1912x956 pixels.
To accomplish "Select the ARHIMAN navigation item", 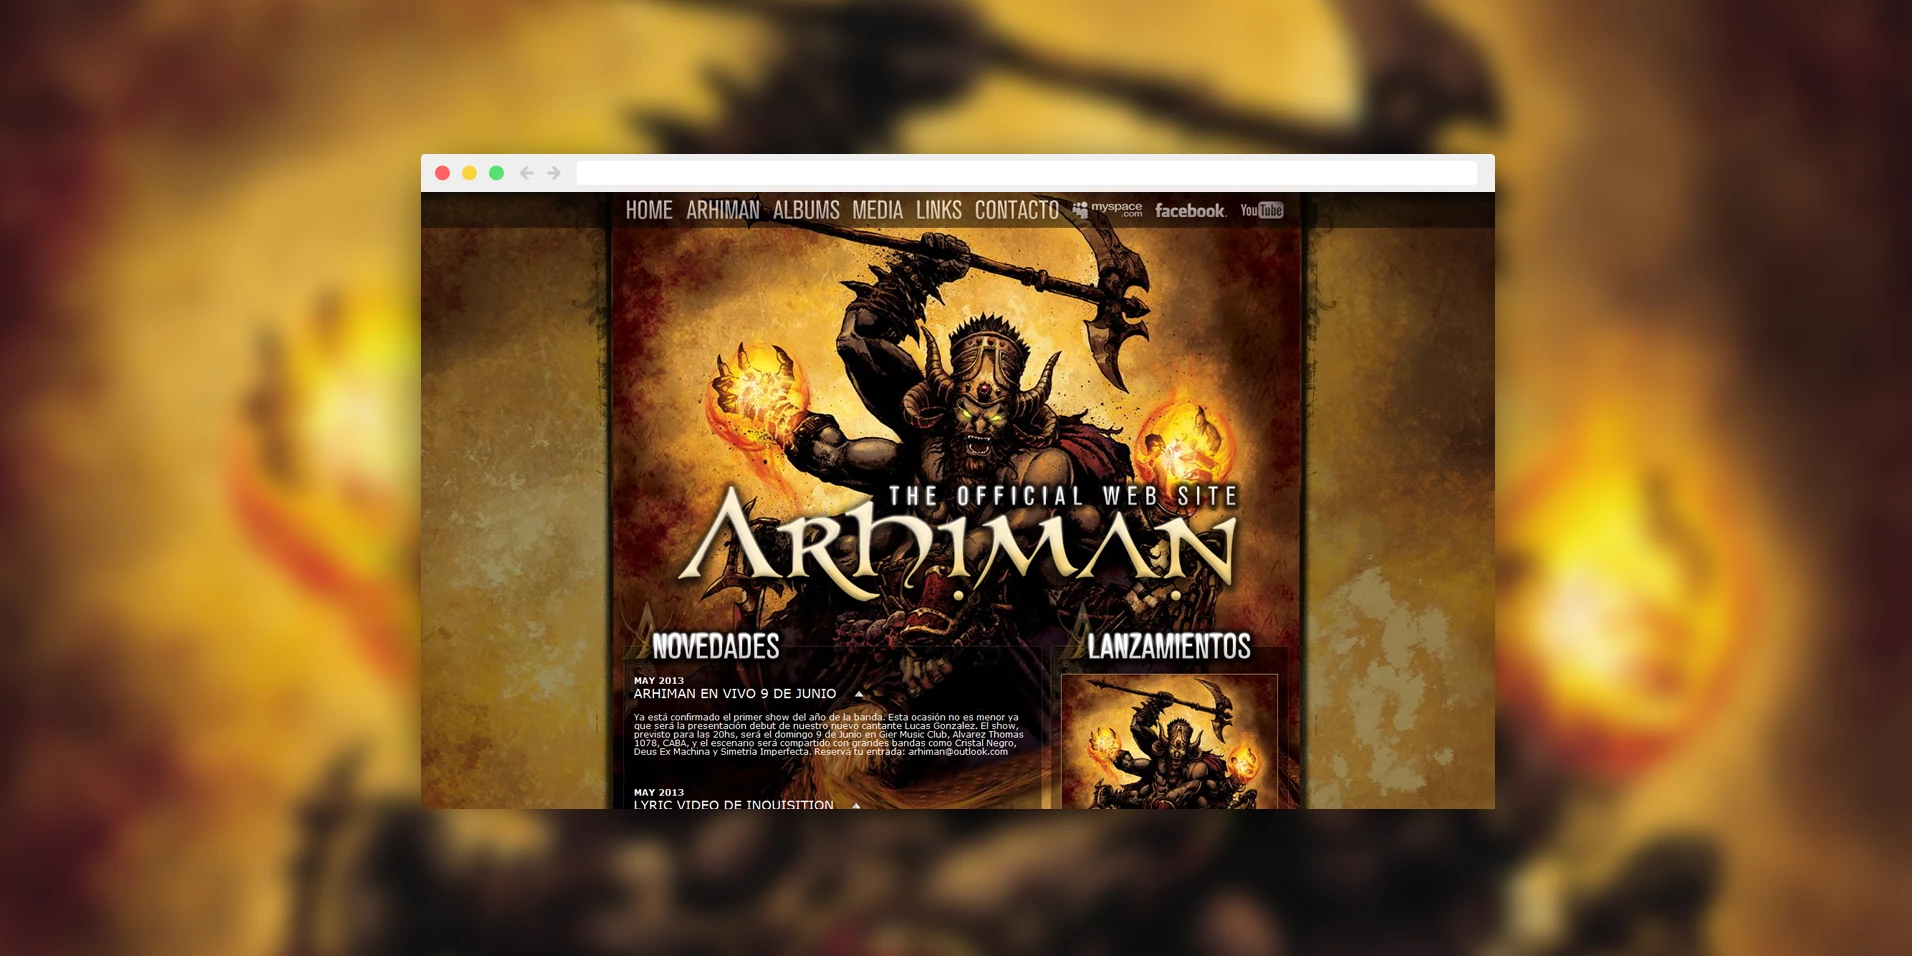I will [722, 211].
